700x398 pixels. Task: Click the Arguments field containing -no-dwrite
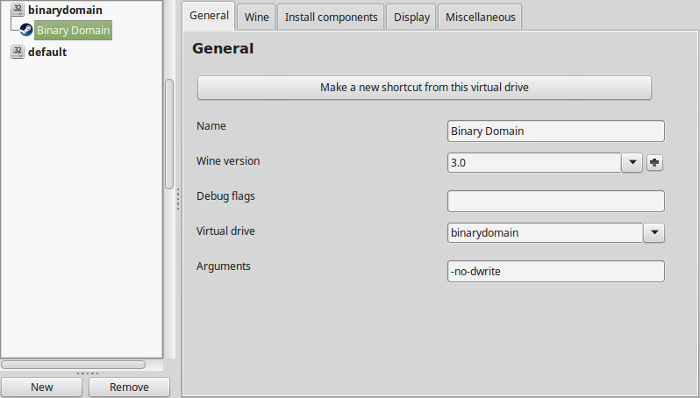coord(556,271)
